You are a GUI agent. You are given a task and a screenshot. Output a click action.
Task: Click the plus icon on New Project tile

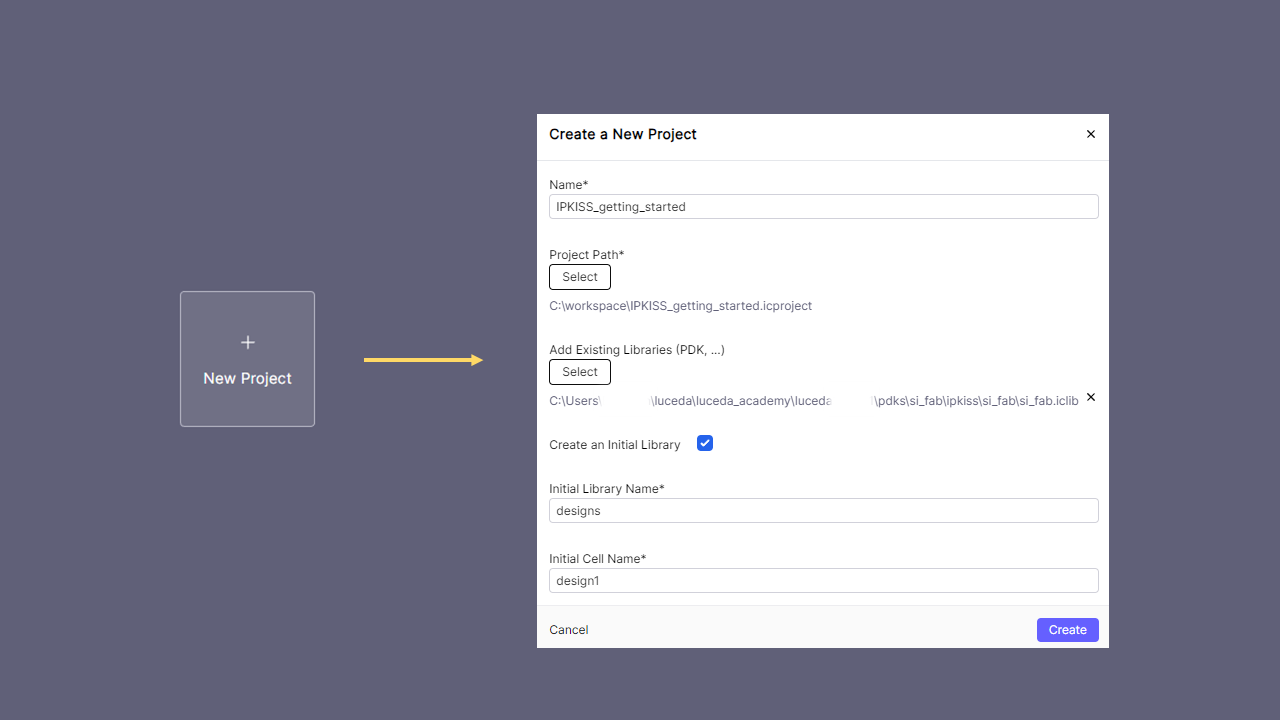248,342
